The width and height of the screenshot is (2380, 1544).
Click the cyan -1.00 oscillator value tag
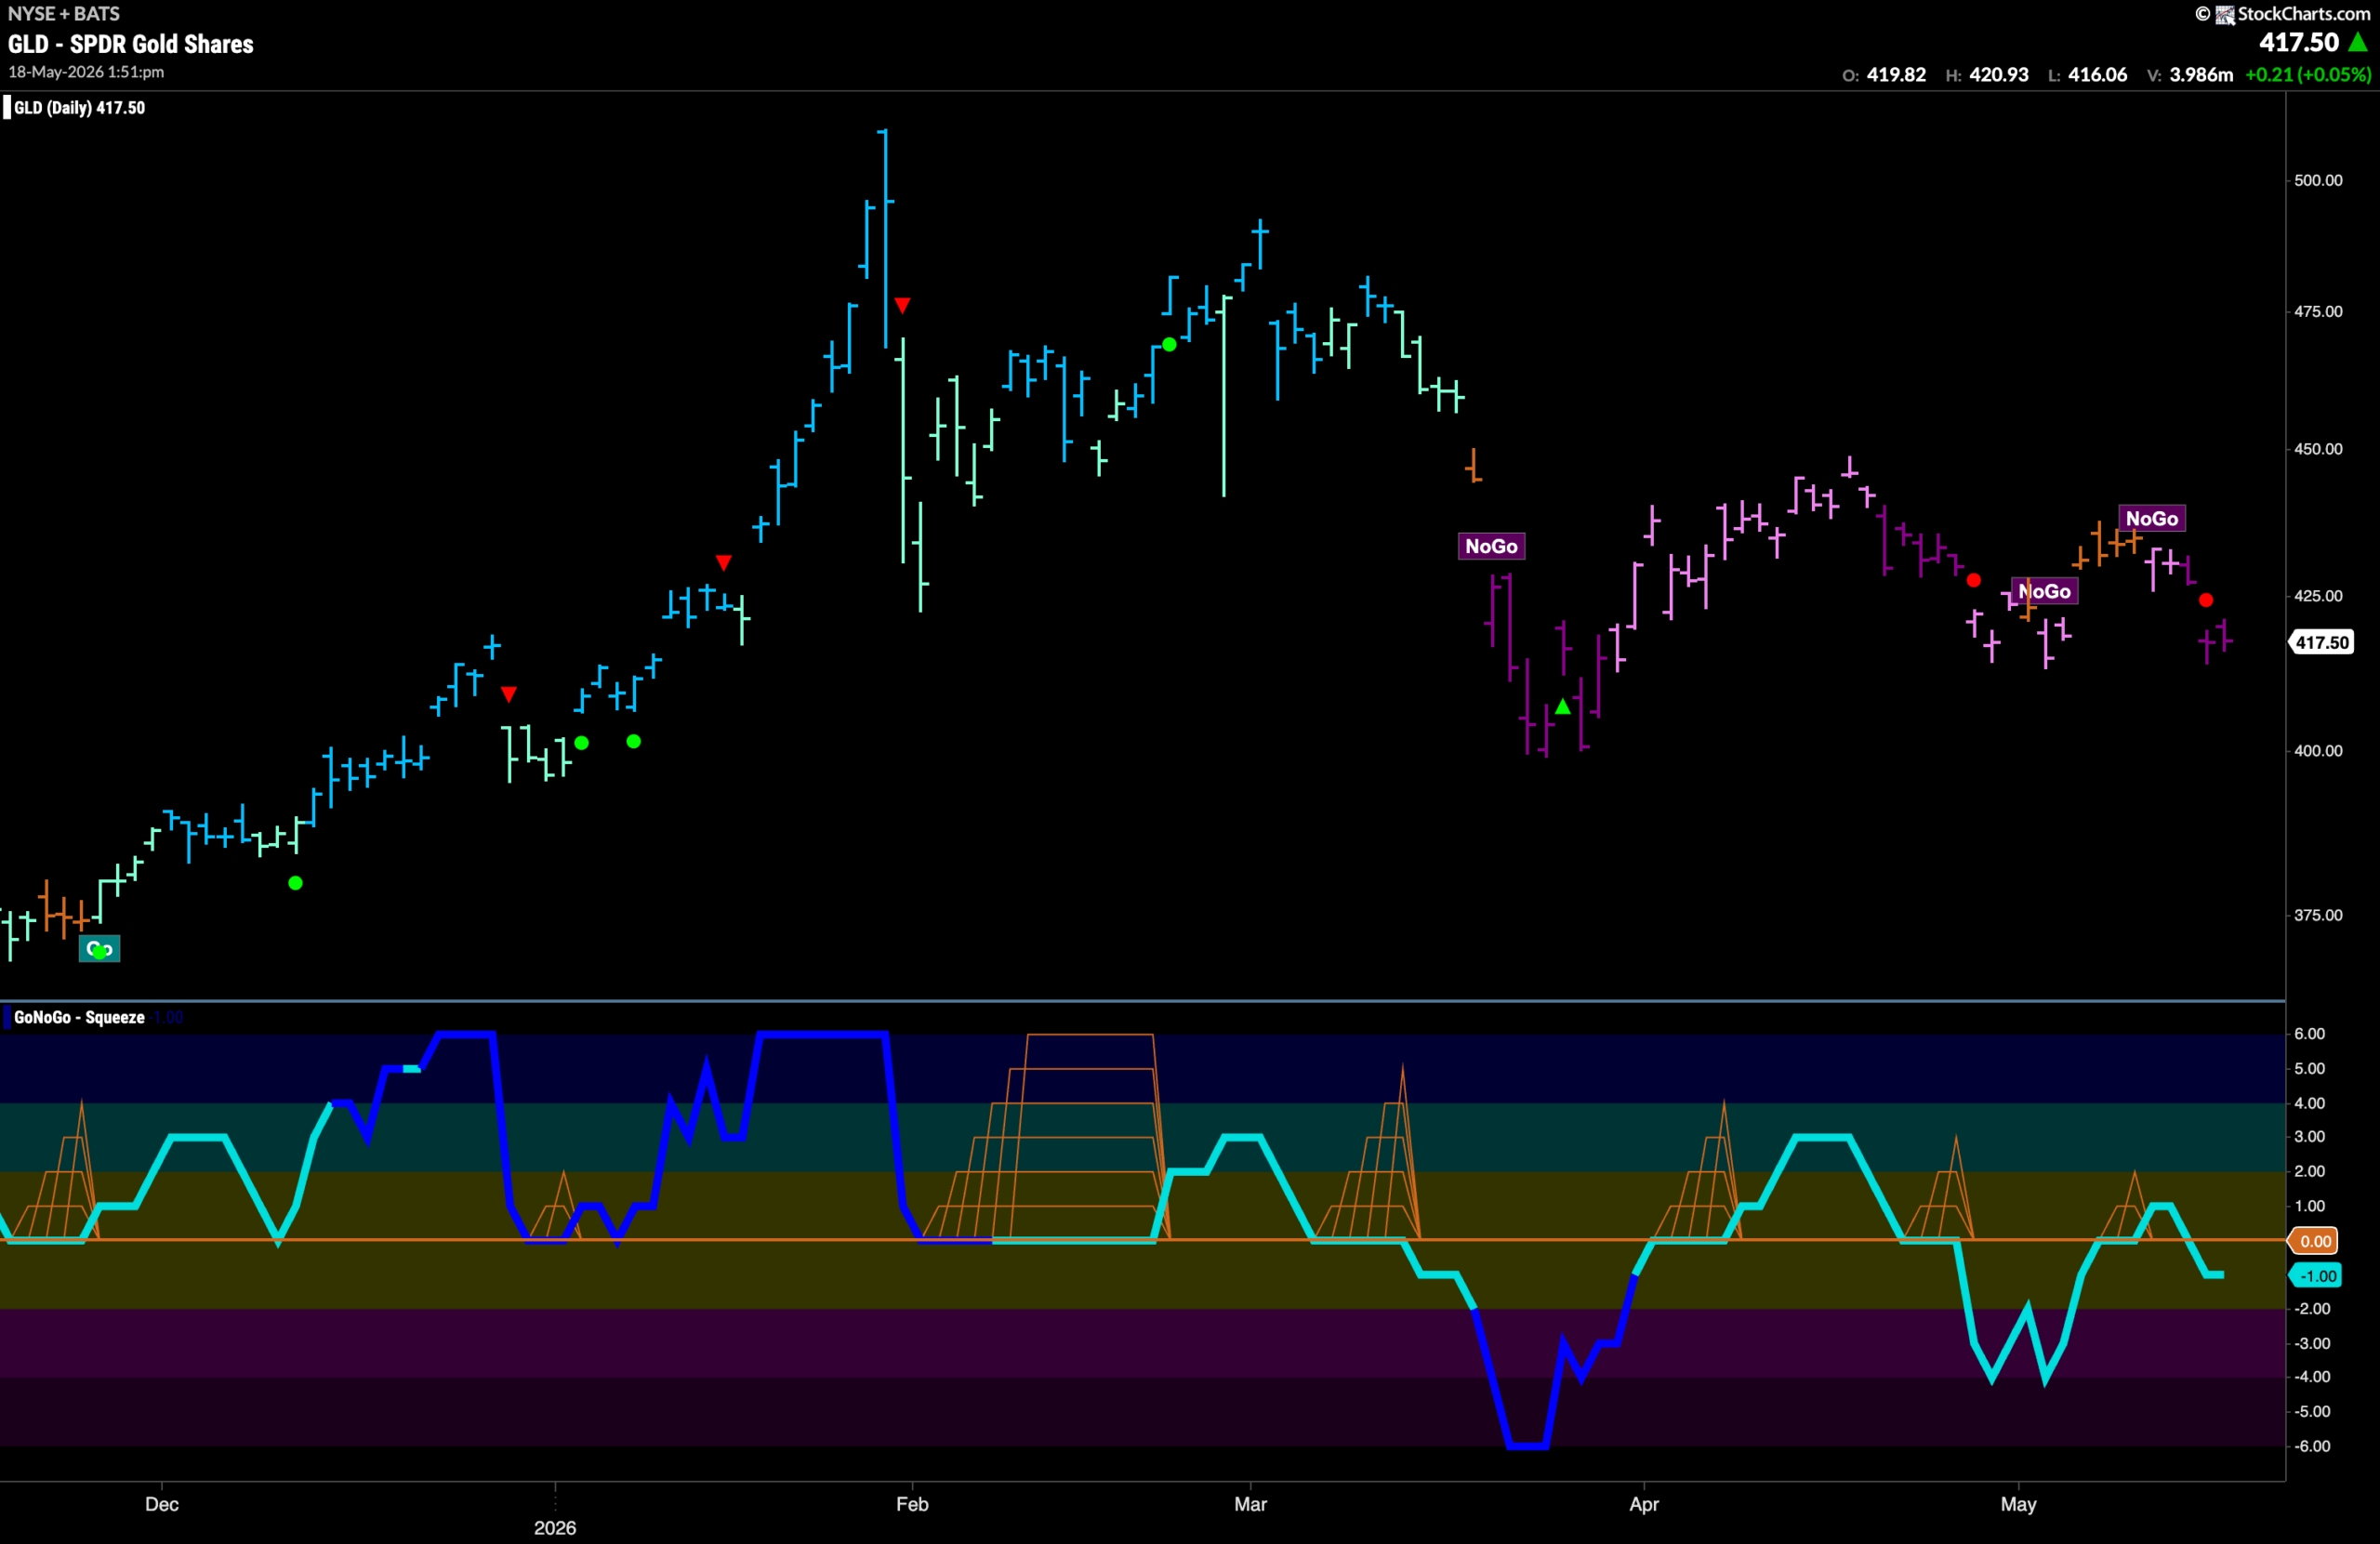(2316, 1276)
